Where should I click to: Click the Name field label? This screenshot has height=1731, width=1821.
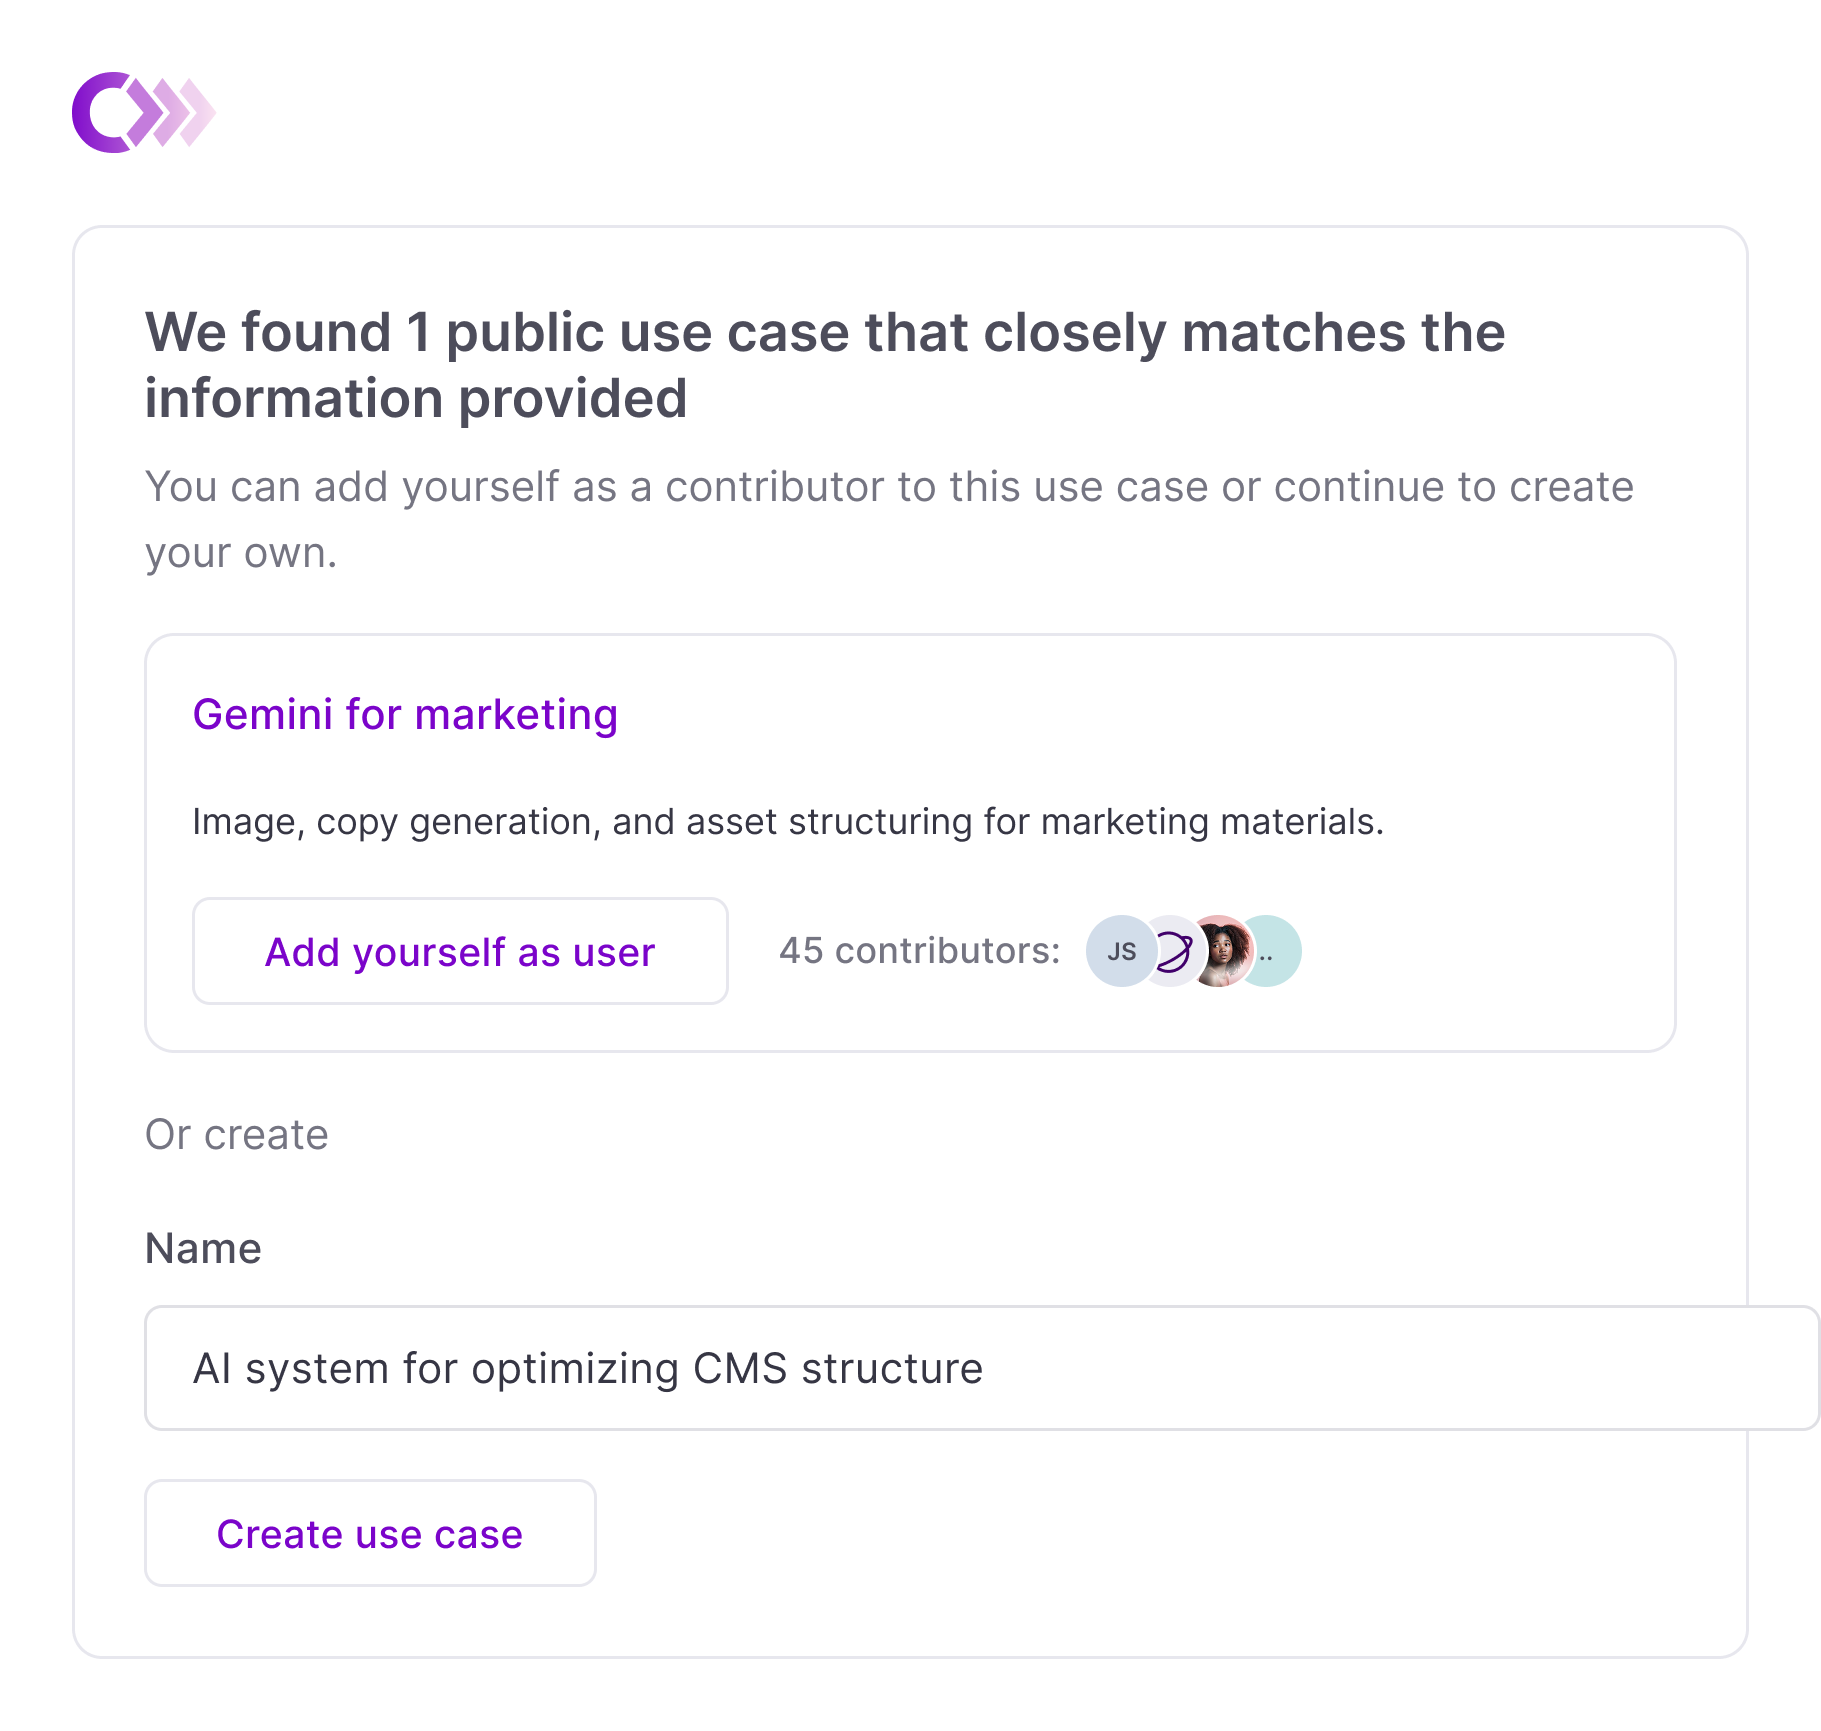click(x=203, y=1248)
